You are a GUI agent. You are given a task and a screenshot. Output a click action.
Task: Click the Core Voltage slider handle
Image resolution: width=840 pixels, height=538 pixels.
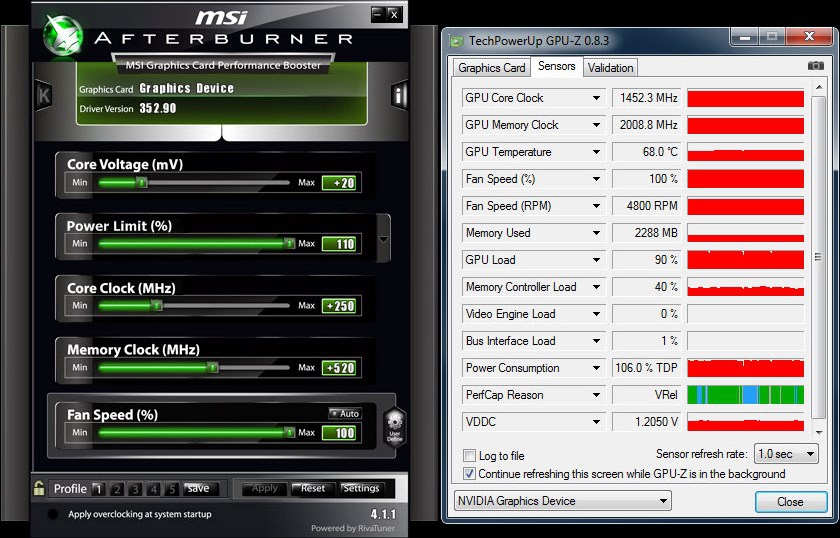(141, 183)
